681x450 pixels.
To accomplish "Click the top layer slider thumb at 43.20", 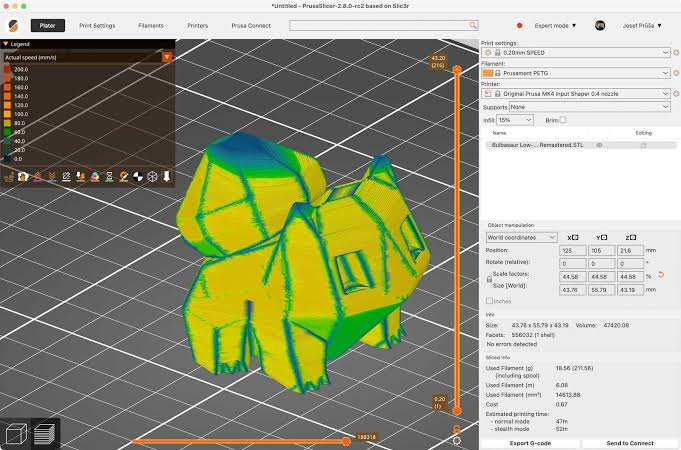I will 457,69.
